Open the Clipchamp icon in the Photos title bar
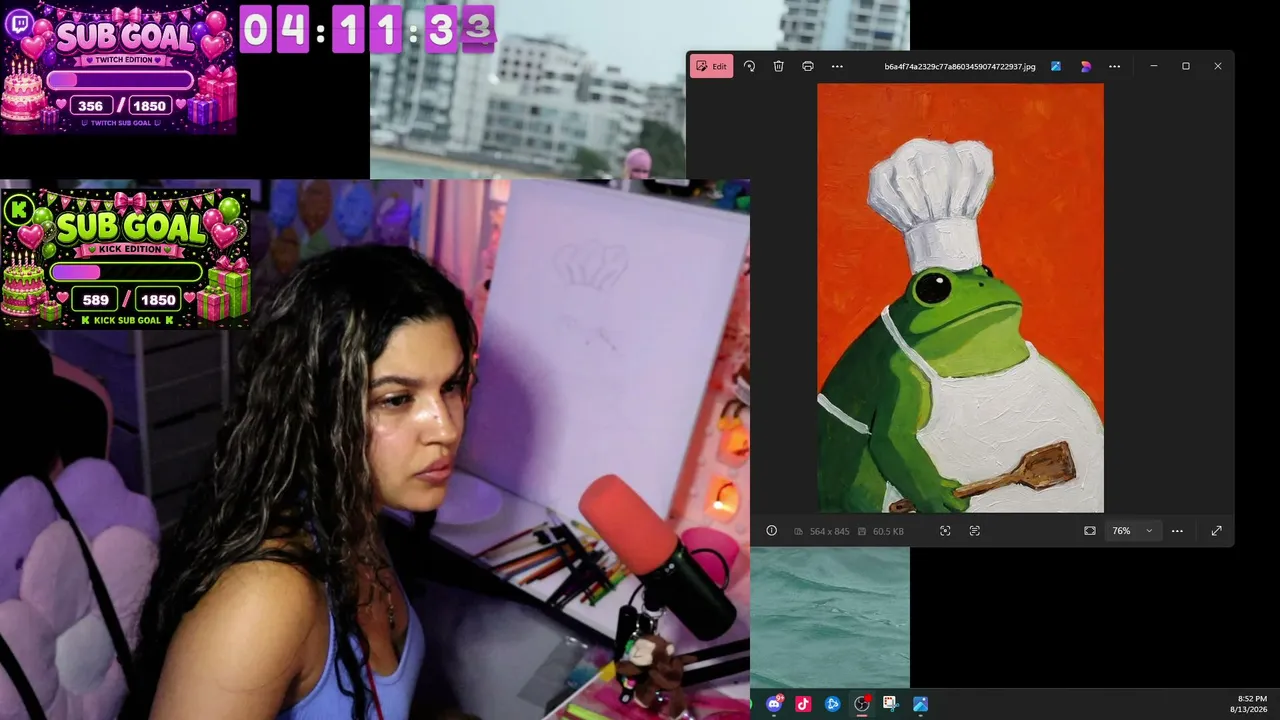Viewport: 1280px width, 720px height. pos(1085,66)
